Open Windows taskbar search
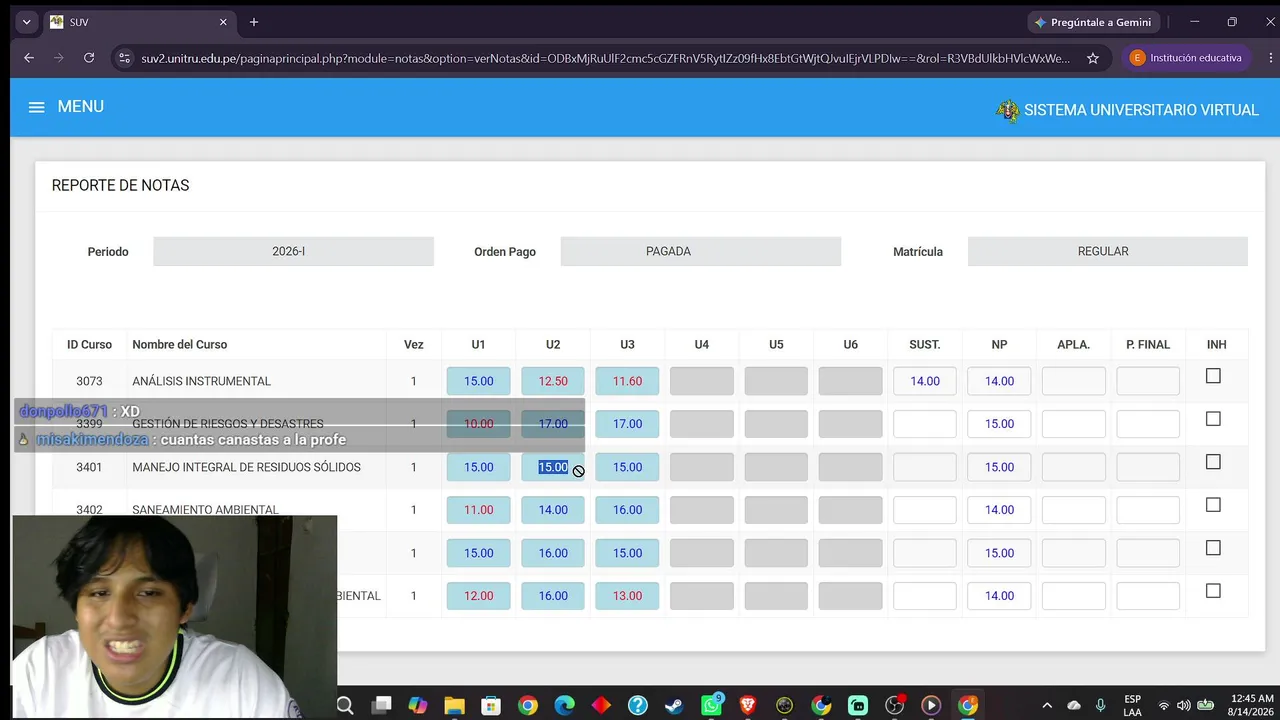Screen dimensions: 1280x720 click(x=345, y=706)
